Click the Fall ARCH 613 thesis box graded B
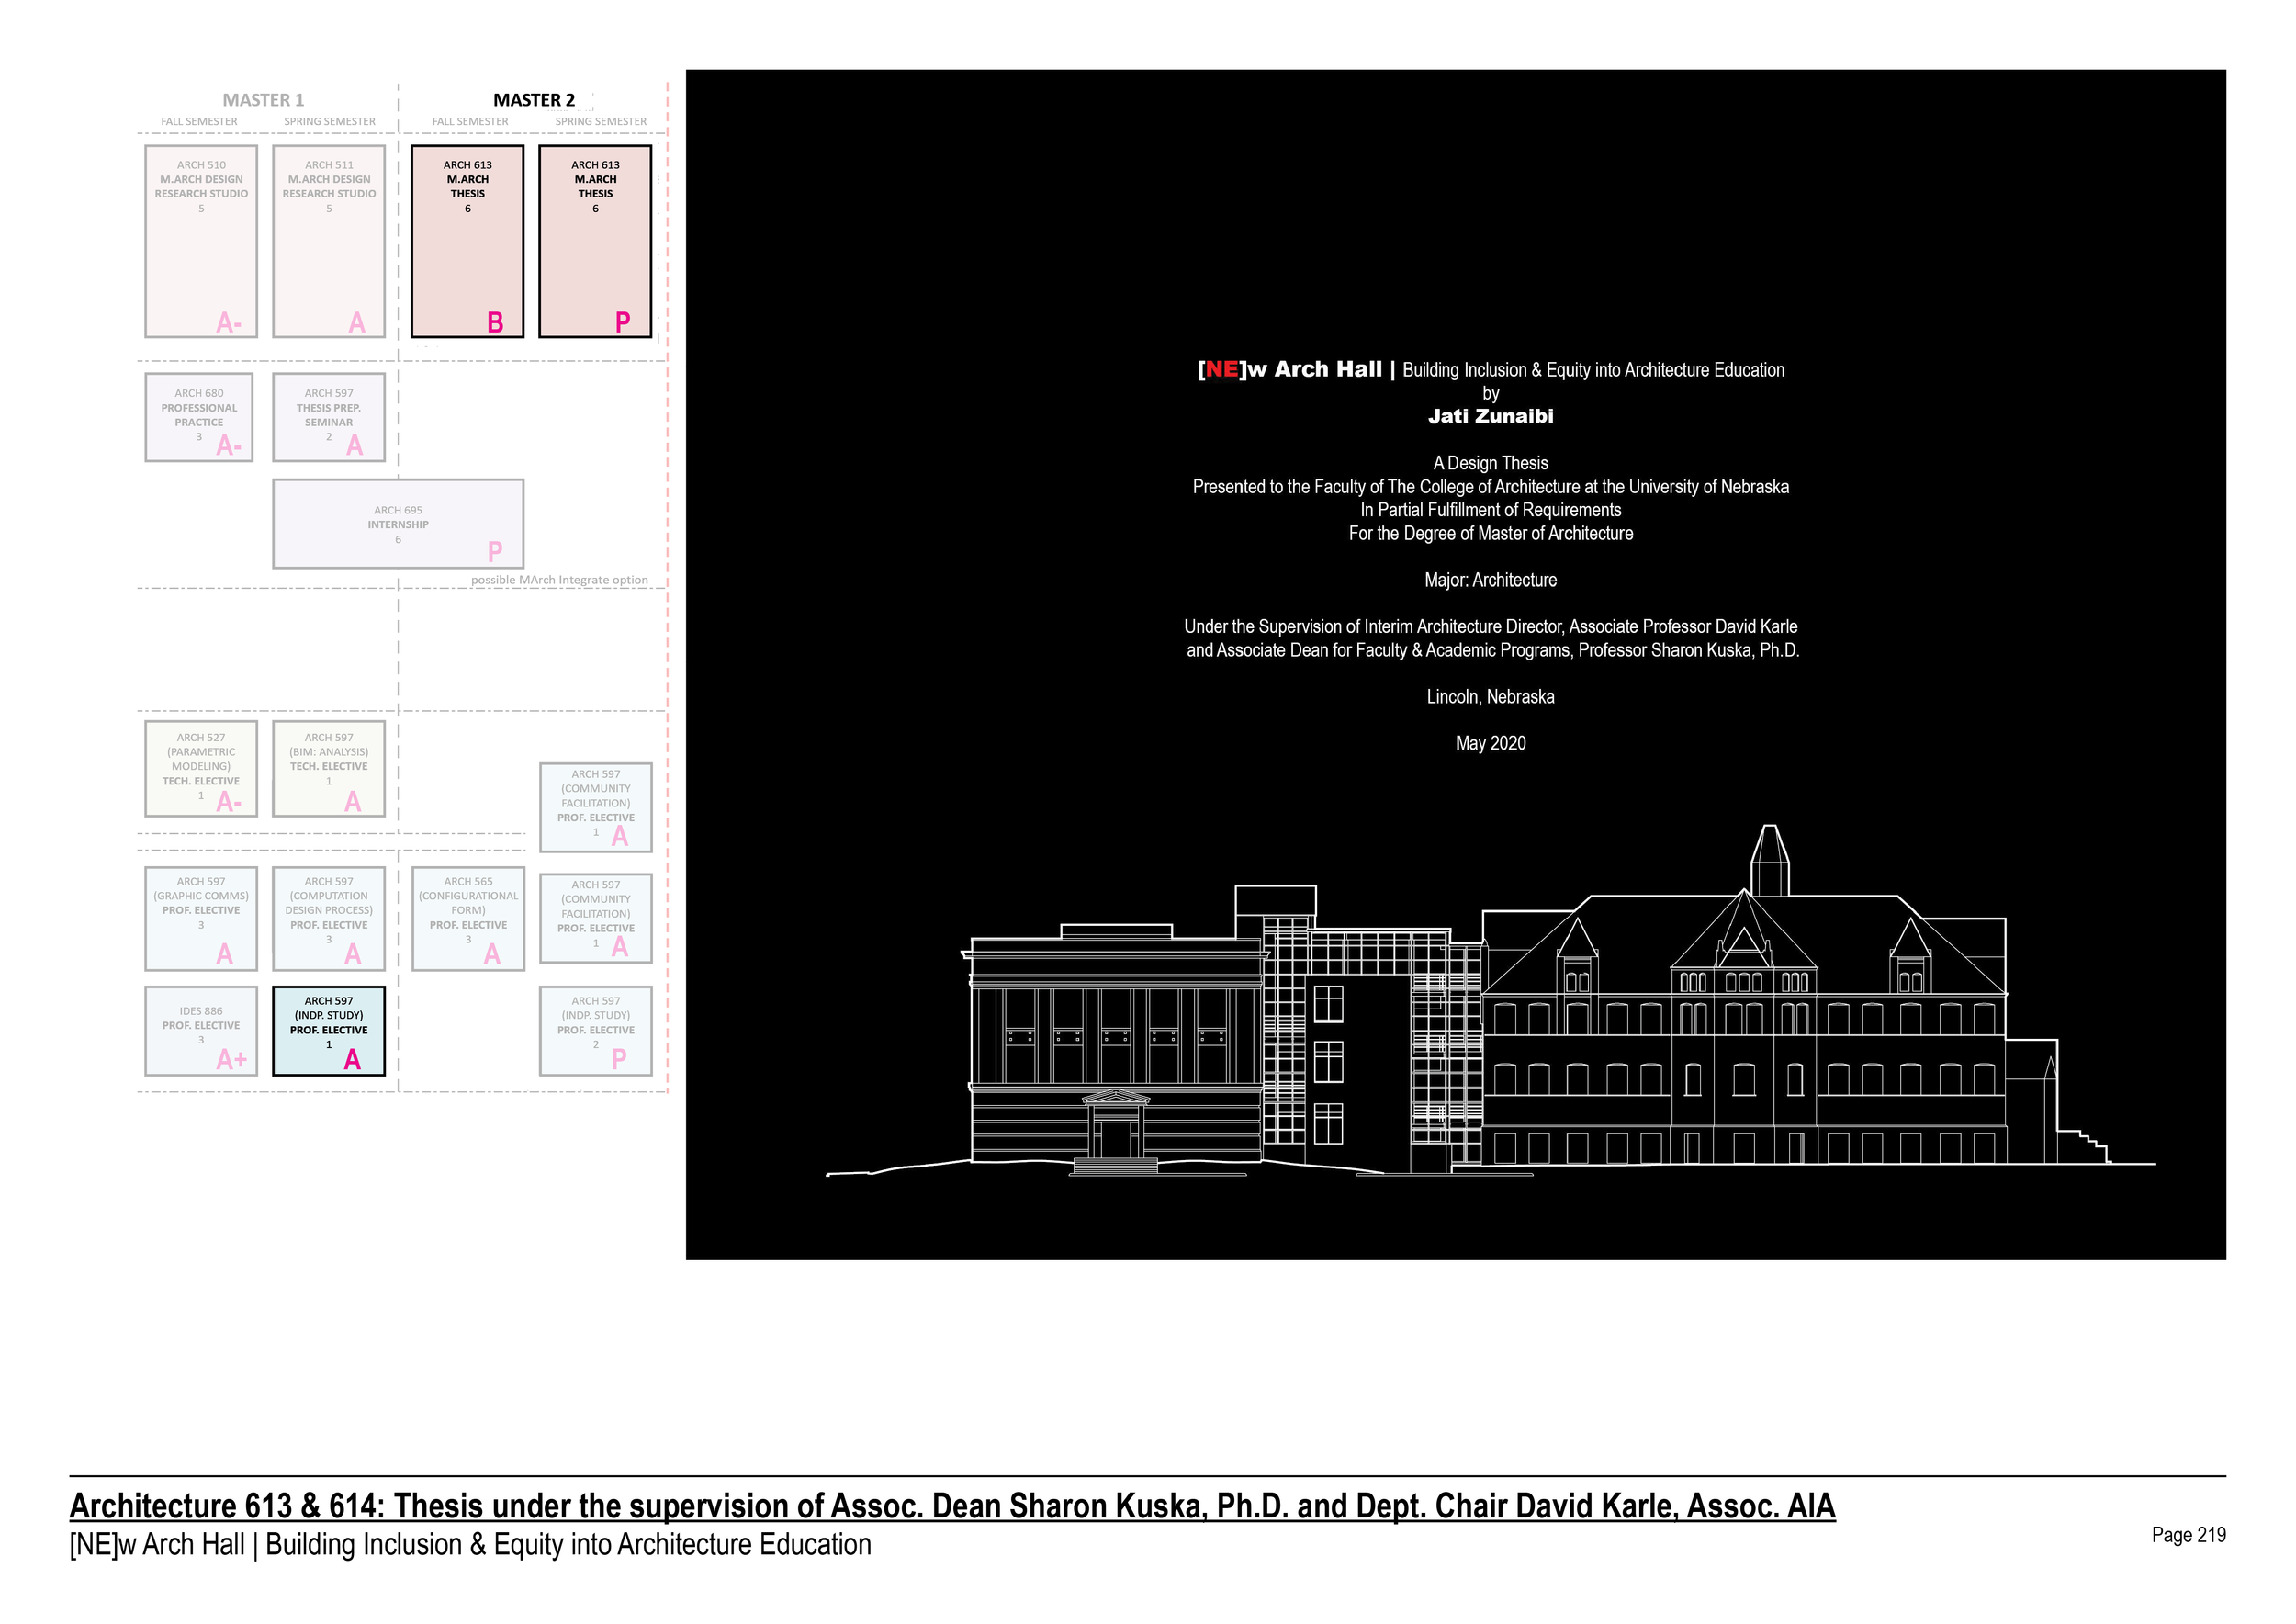Viewport: 2296px width, 1624px height. click(467, 241)
